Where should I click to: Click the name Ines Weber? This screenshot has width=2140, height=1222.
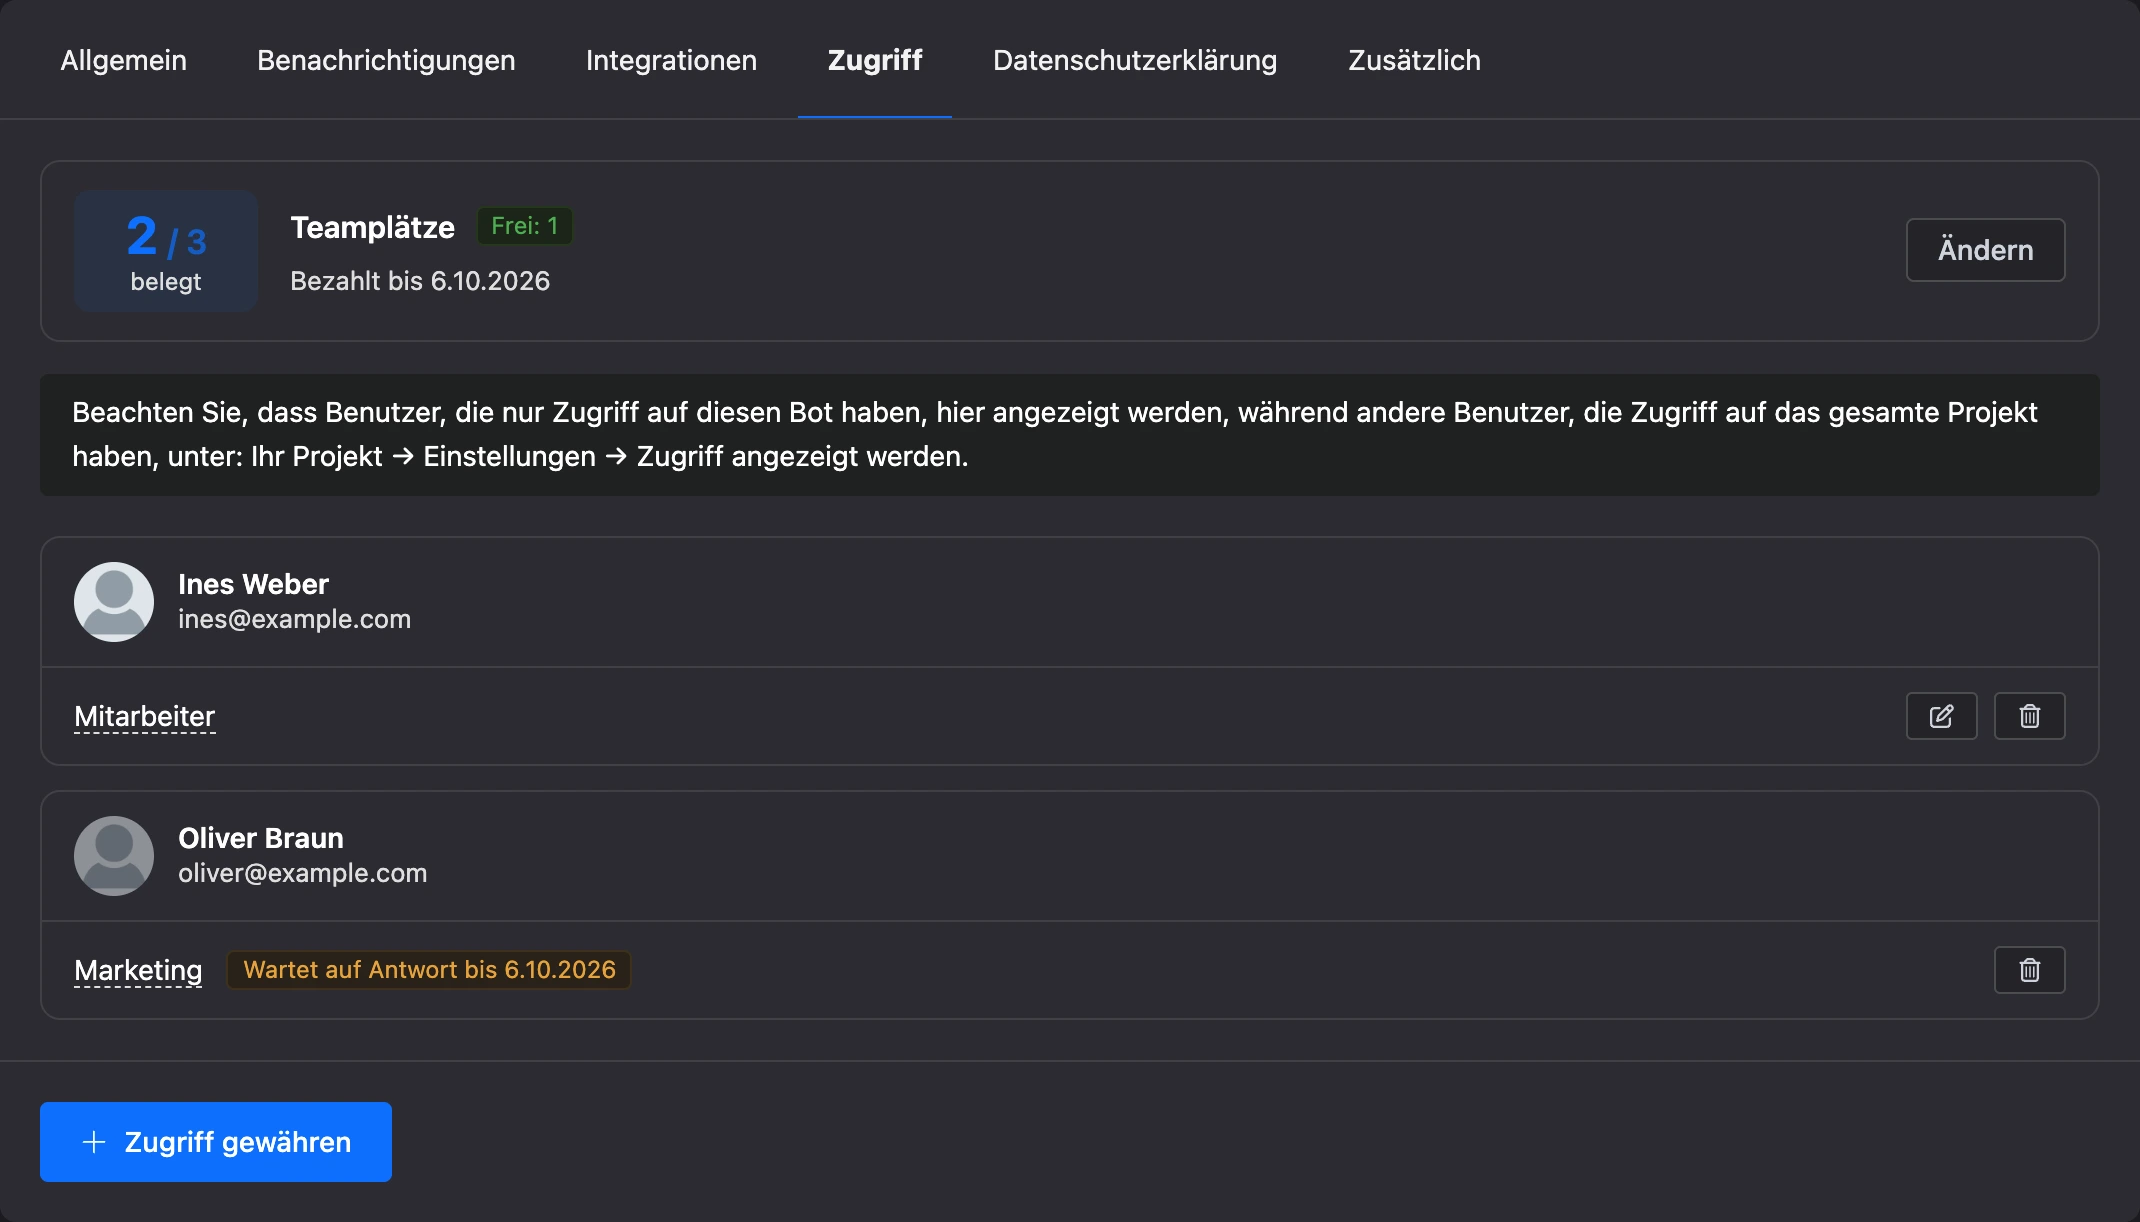pyautogui.click(x=253, y=584)
